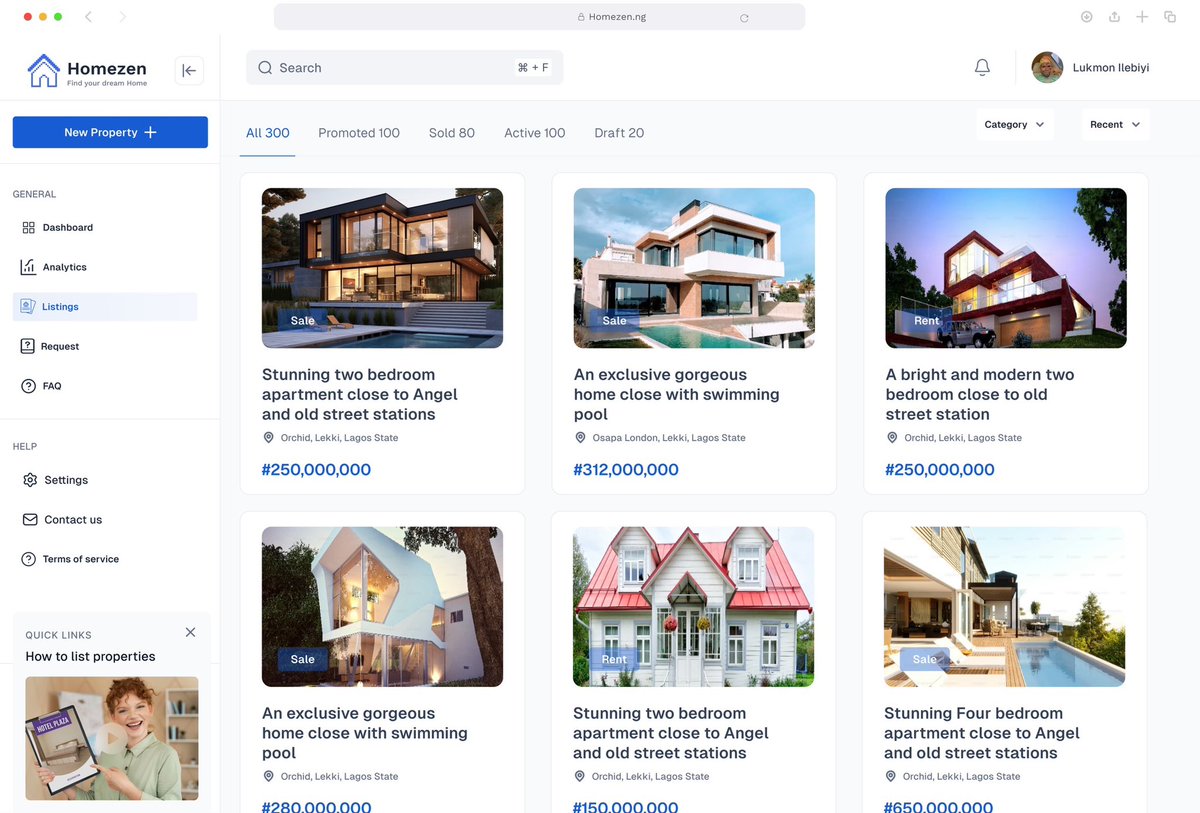Click the browser back arrow
The width and height of the screenshot is (1200, 813).
pos(88,17)
